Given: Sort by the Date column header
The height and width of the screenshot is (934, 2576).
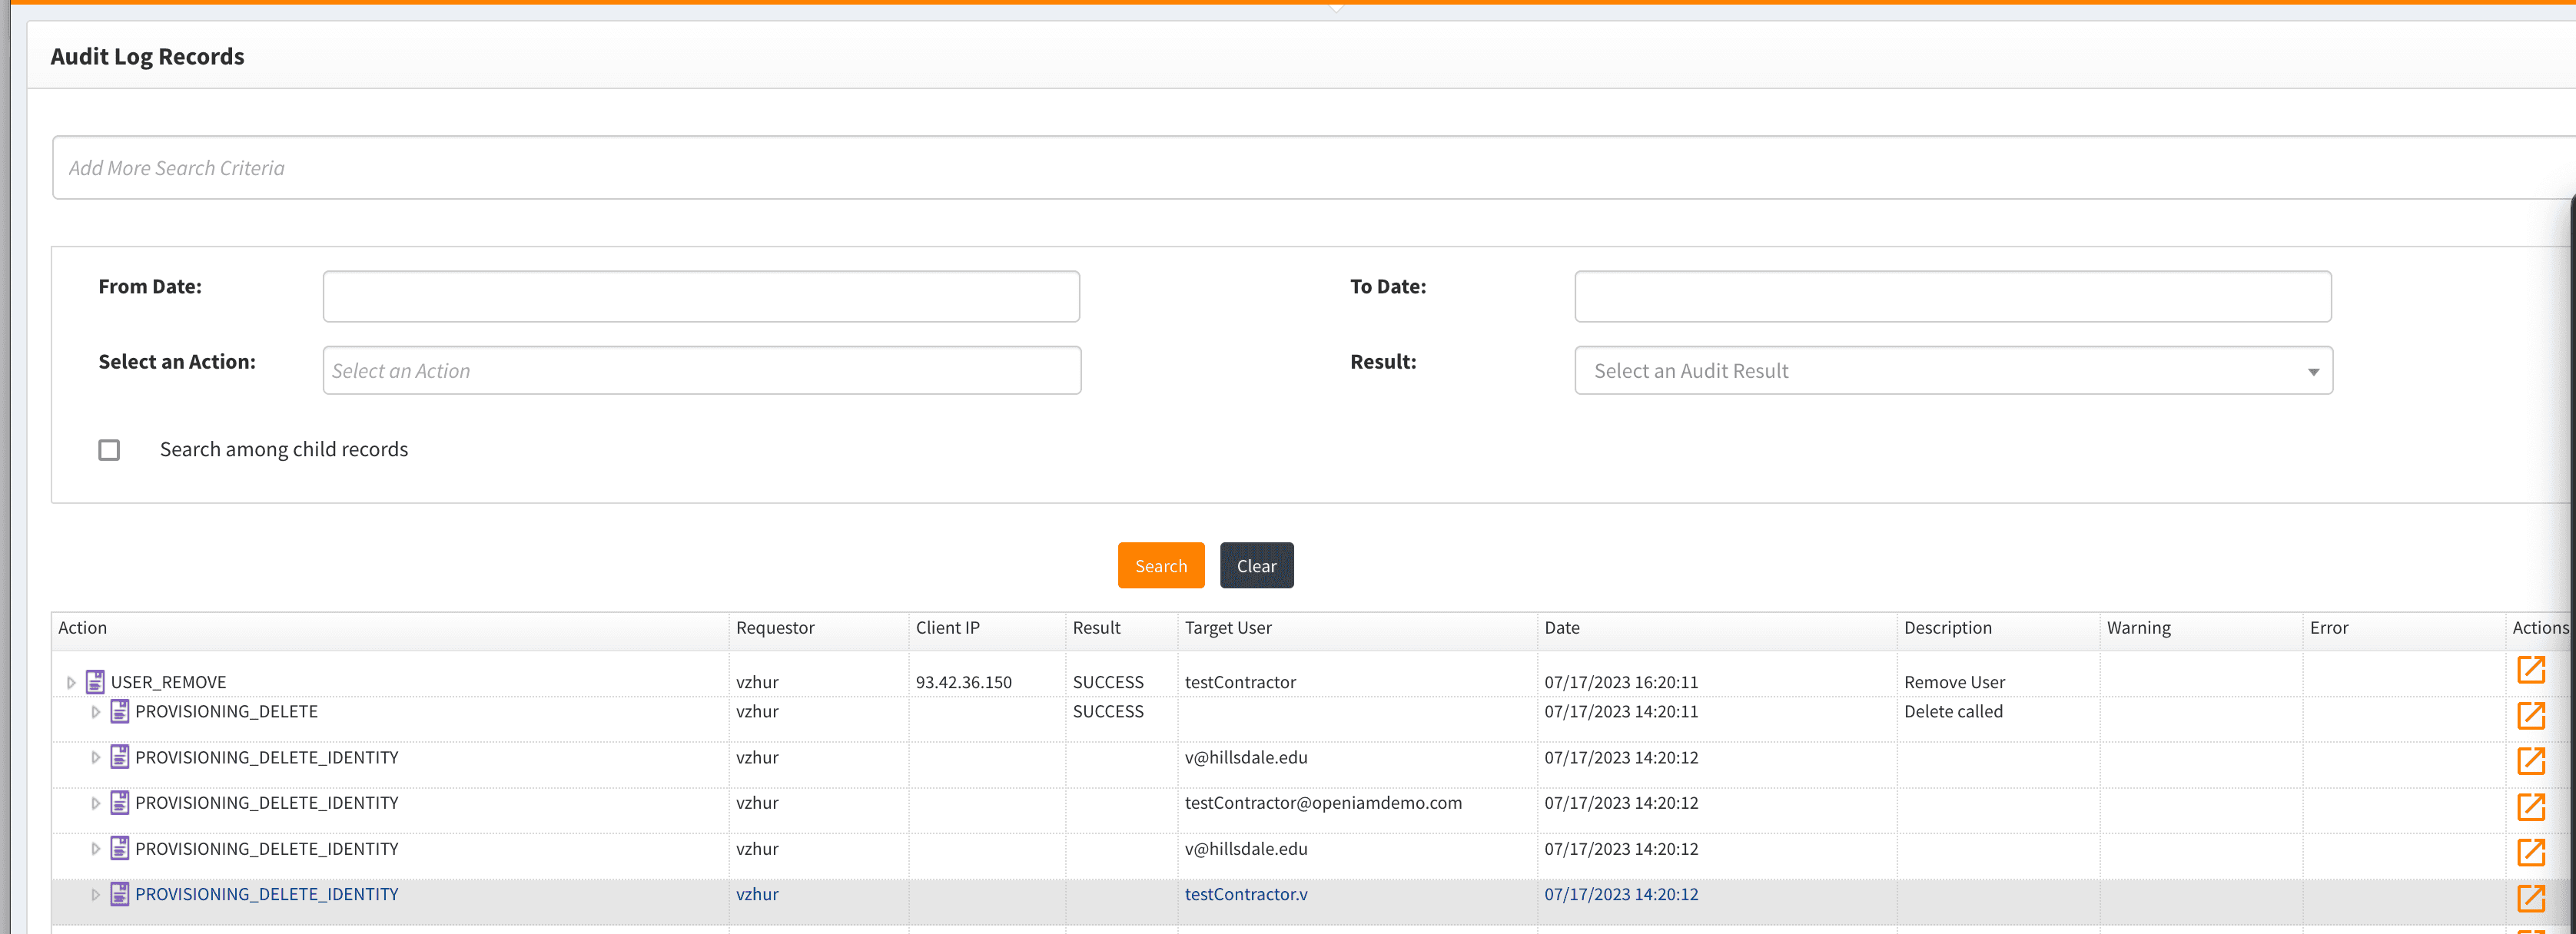Looking at the screenshot, I should [x=1562, y=628].
